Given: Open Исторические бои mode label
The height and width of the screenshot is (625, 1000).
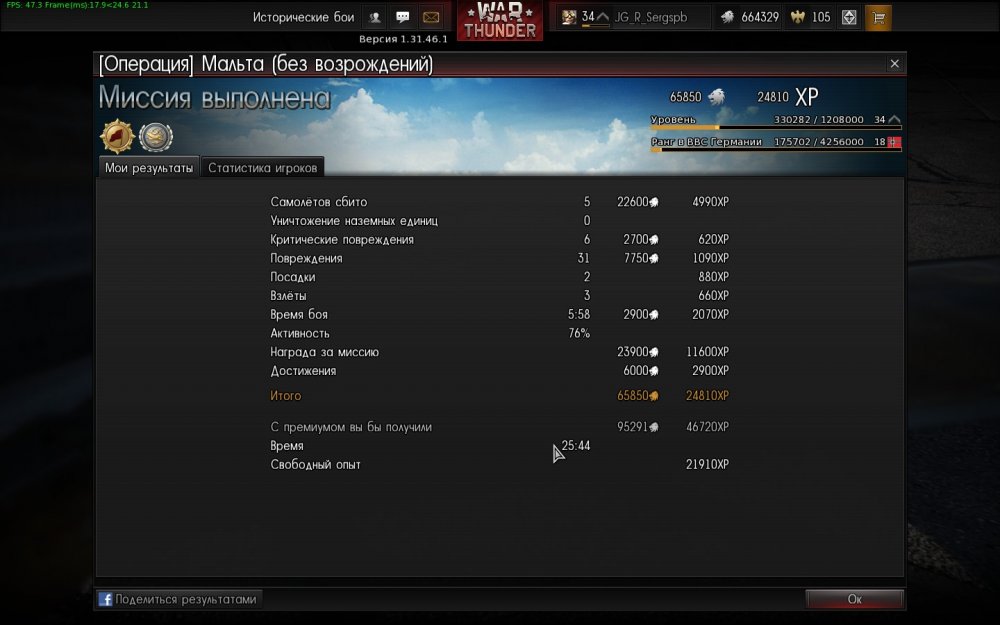Looking at the screenshot, I should tap(303, 17).
